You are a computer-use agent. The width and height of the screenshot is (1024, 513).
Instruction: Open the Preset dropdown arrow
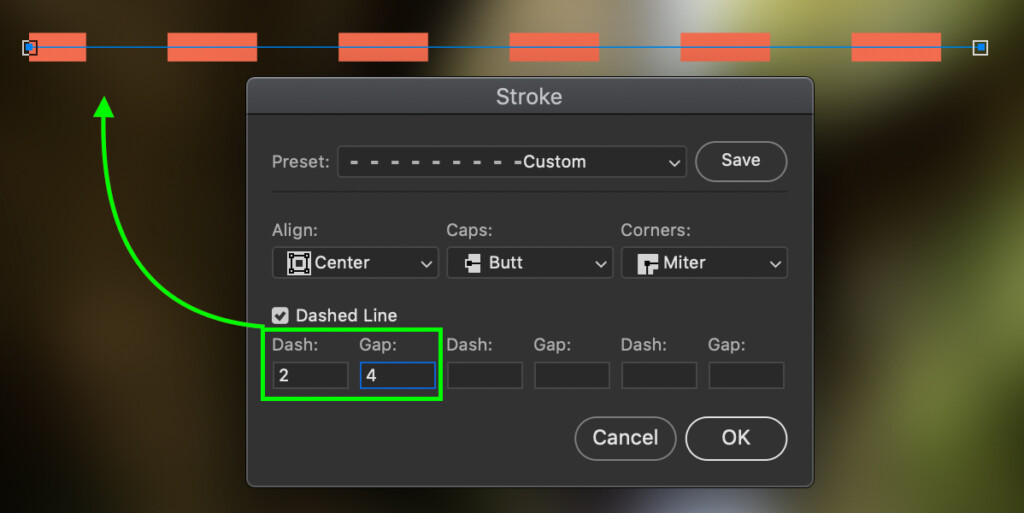point(674,163)
